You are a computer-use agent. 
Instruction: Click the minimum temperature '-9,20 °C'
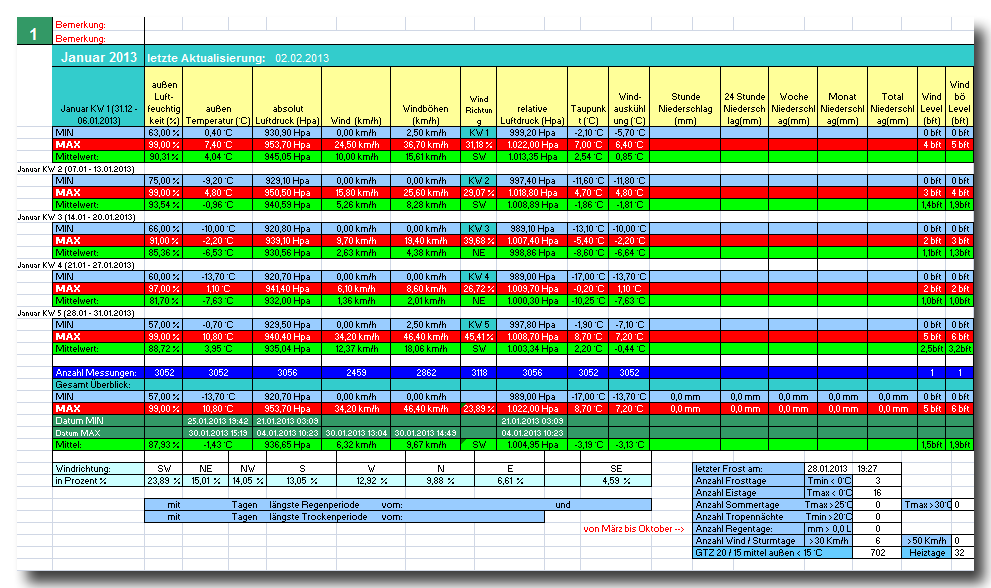(218, 181)
